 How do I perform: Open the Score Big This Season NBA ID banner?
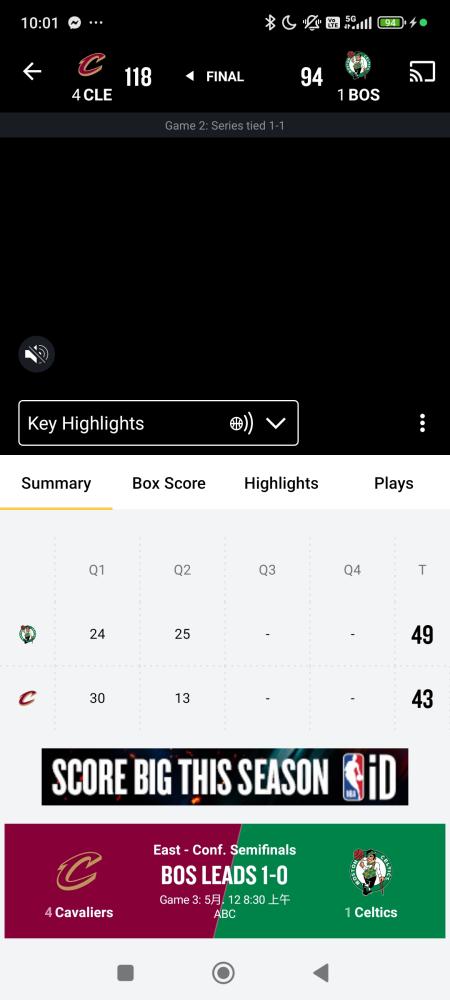(x=225, y=777)
